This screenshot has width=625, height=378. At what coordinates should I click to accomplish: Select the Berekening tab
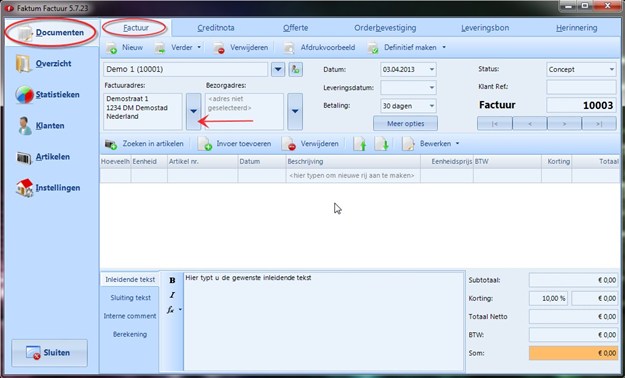pos(130,335)
